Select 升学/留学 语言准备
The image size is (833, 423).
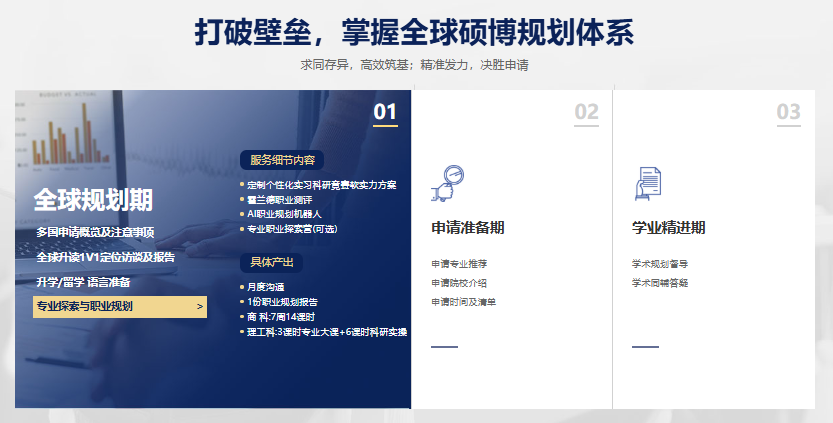83,282
